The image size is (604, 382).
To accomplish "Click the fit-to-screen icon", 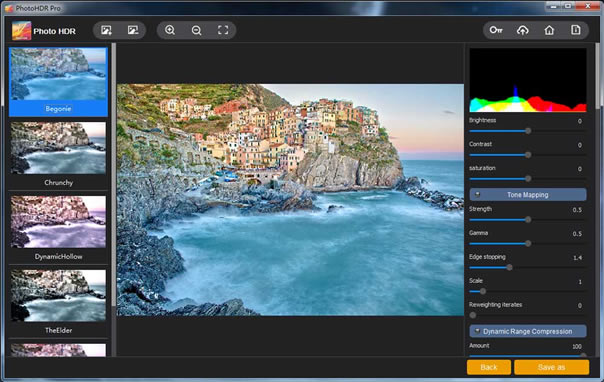I will 223,30.
